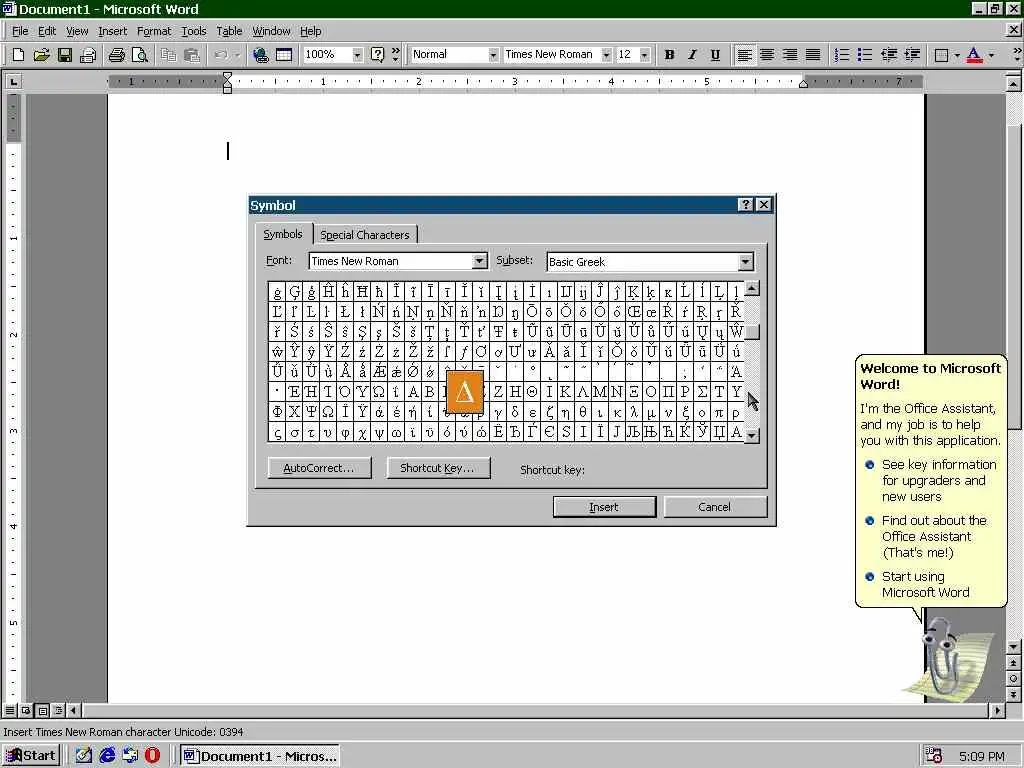Create a new blank document
1024x768 pixels.
pos(18,55)
